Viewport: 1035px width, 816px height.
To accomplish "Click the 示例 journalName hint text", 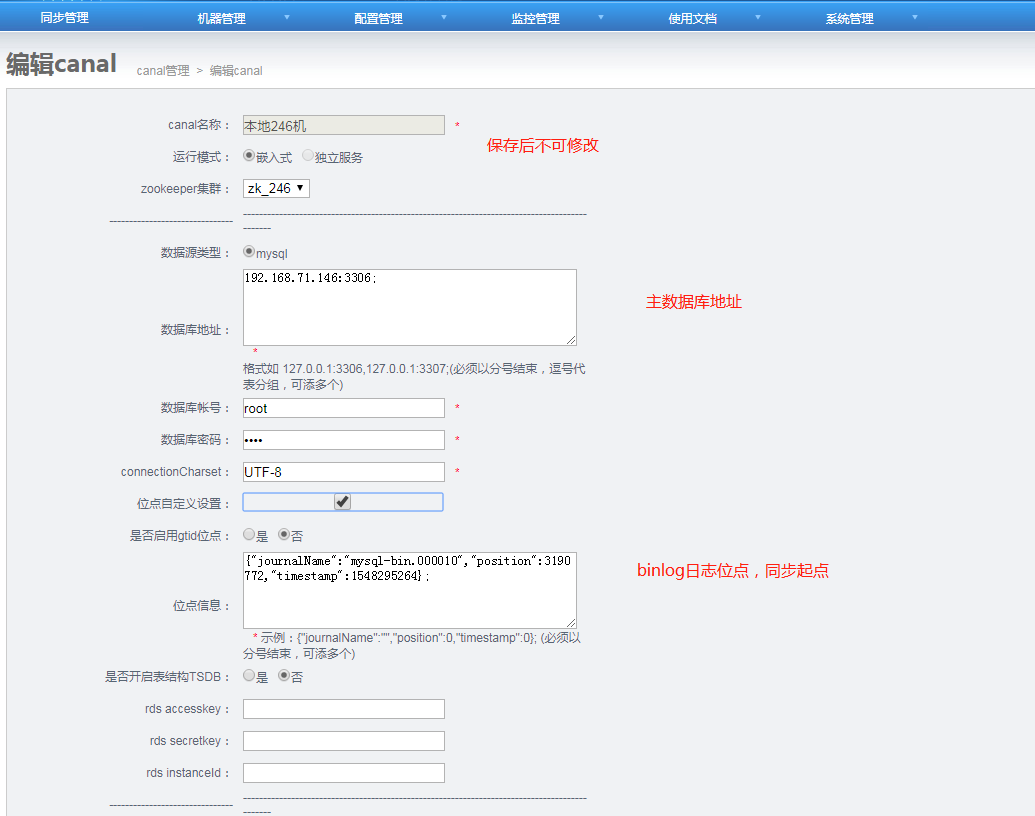I will pyautogui.click(x=414, y=646).
